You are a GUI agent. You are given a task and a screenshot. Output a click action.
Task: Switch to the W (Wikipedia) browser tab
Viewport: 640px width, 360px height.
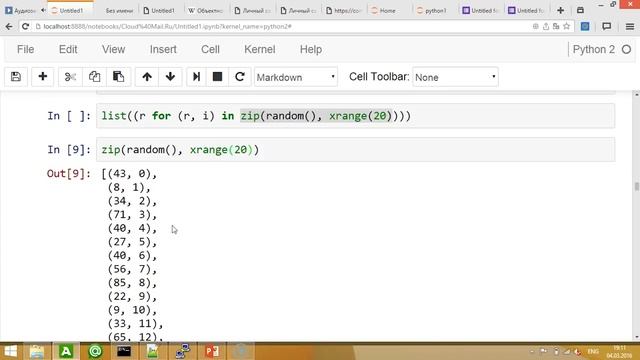pyautogui.click(x=206, y=11)
